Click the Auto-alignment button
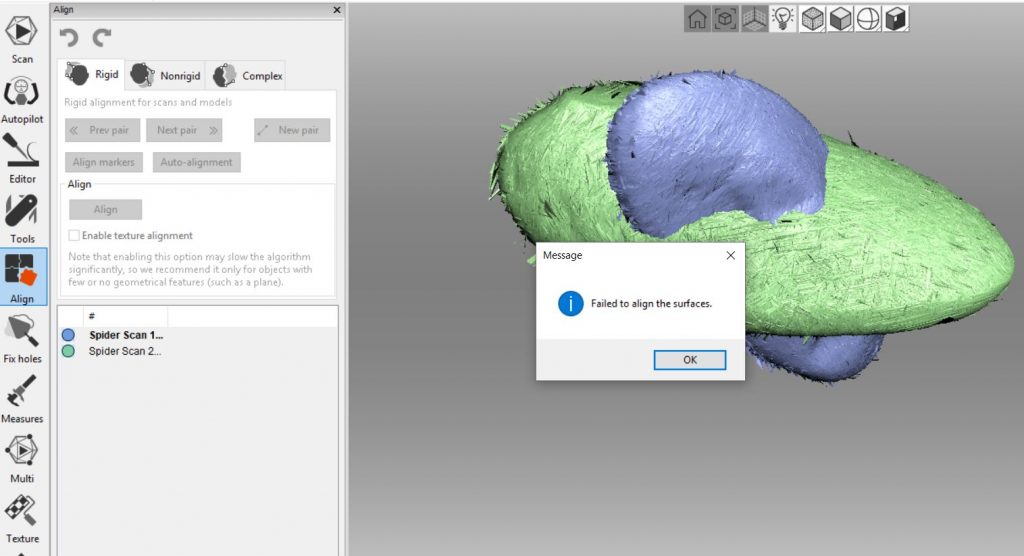The height and width of the screenshot is (556, 1024). (x=197, y=162)
